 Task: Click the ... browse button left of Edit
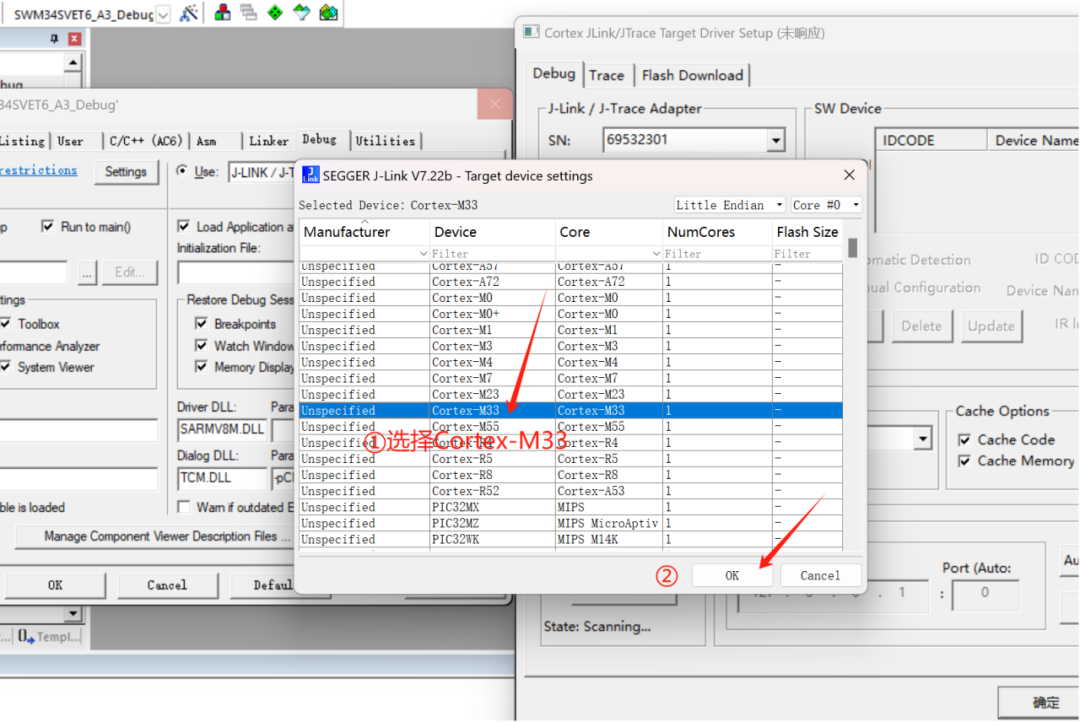coord(87,272)
